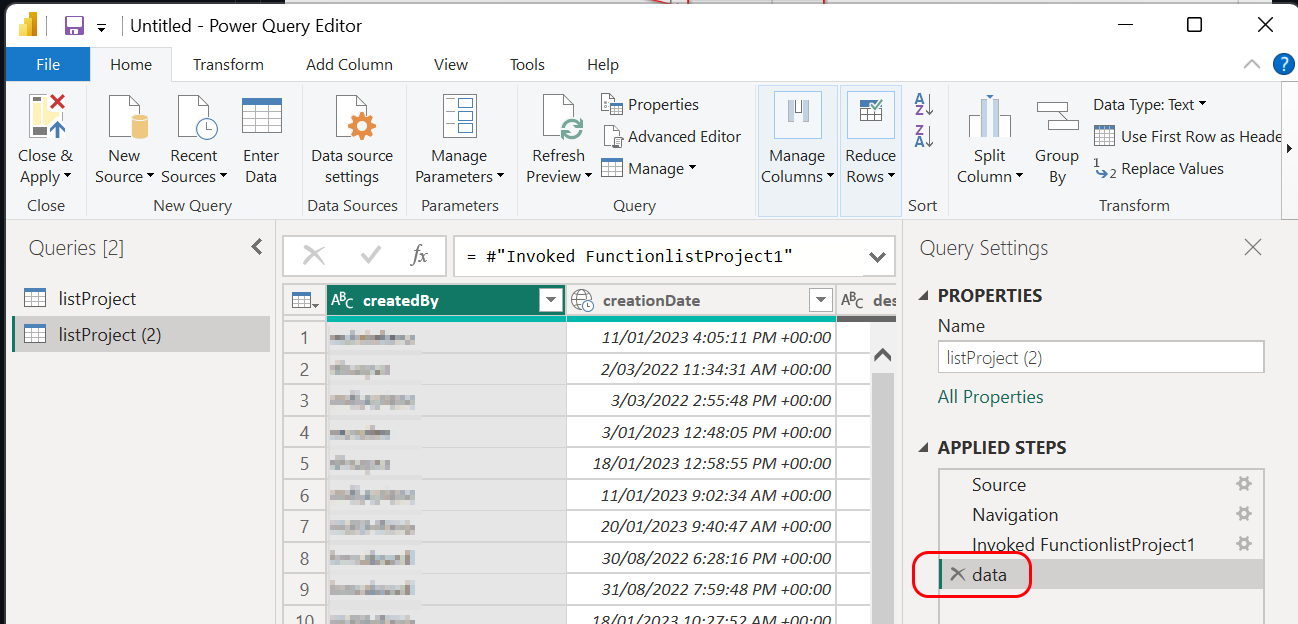The image size is (1298, 624).
Task: Select the listProject query
Action: click(x=141, y=298)
